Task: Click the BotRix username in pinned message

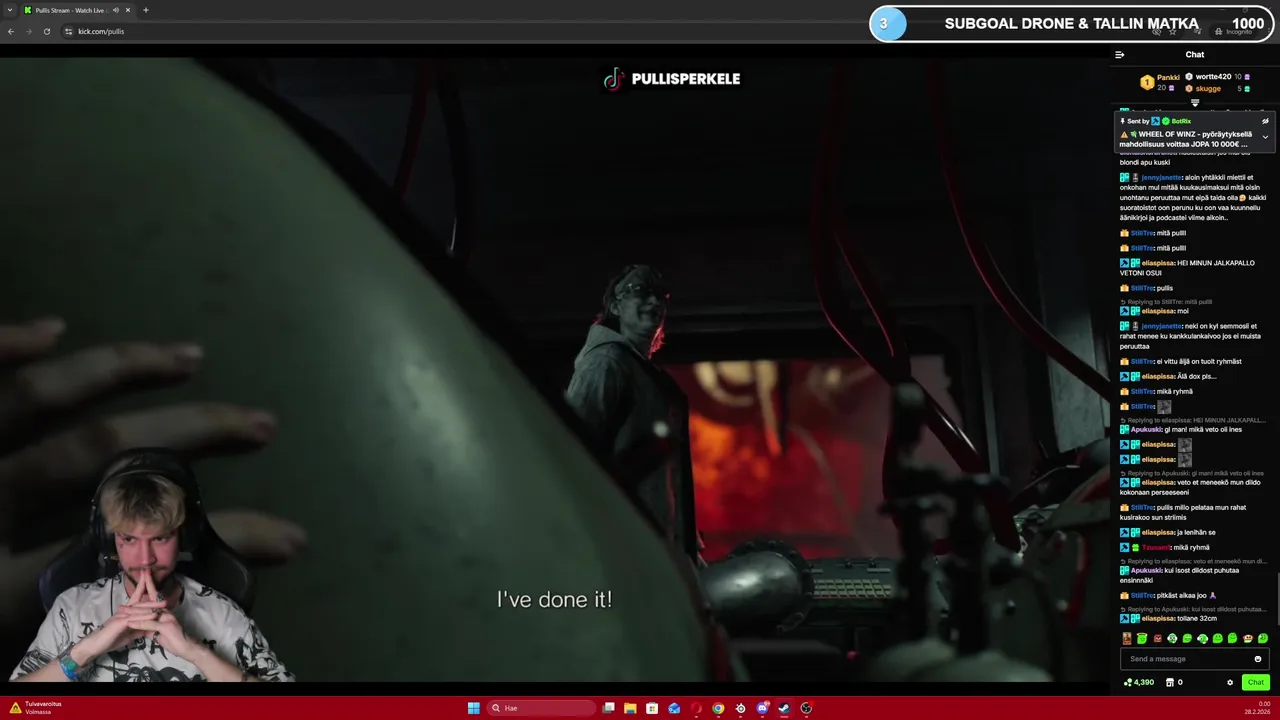Action: click(x=1181, y=121)
